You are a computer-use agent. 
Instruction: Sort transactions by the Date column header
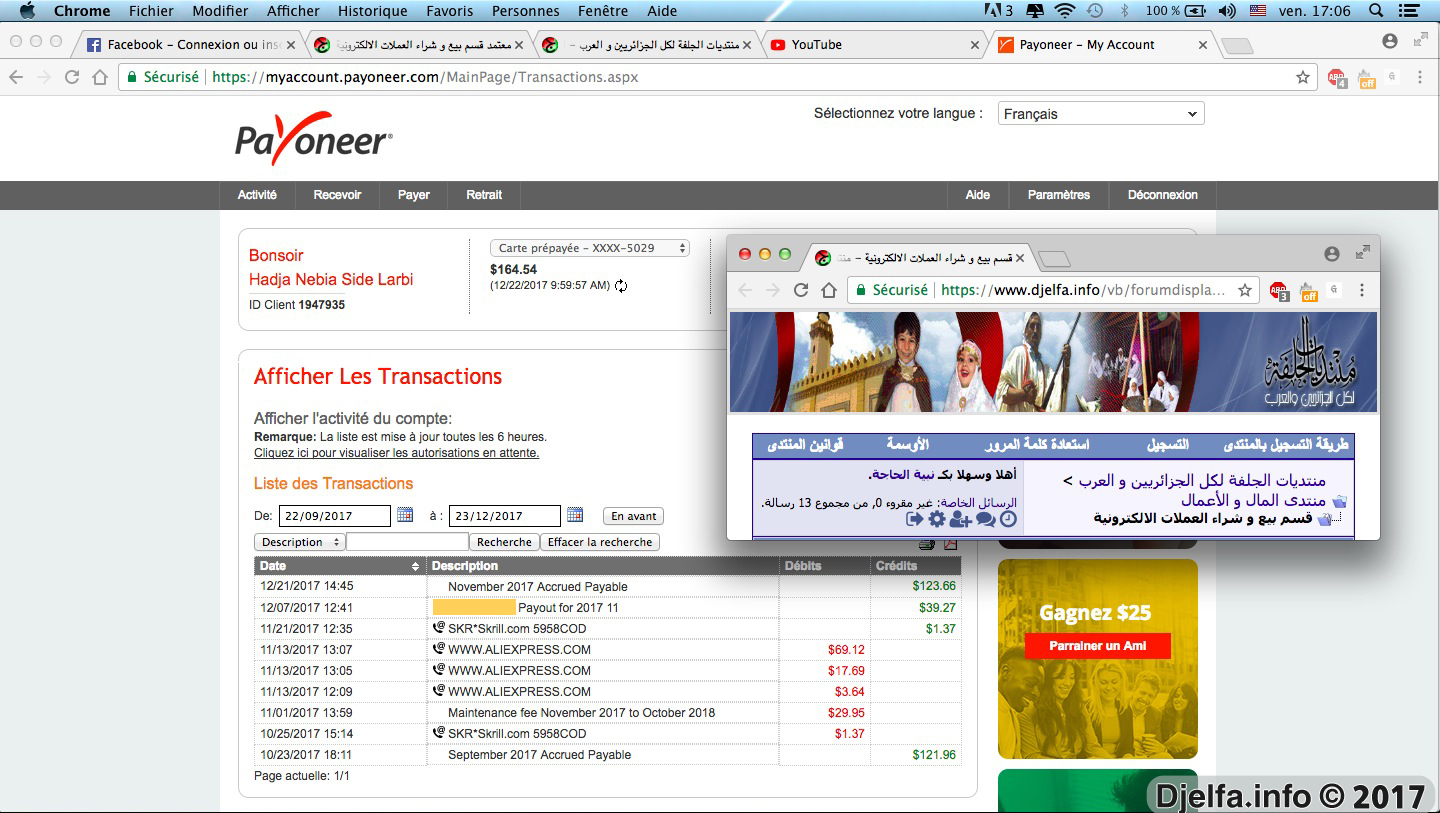click(x=340, y=566)
